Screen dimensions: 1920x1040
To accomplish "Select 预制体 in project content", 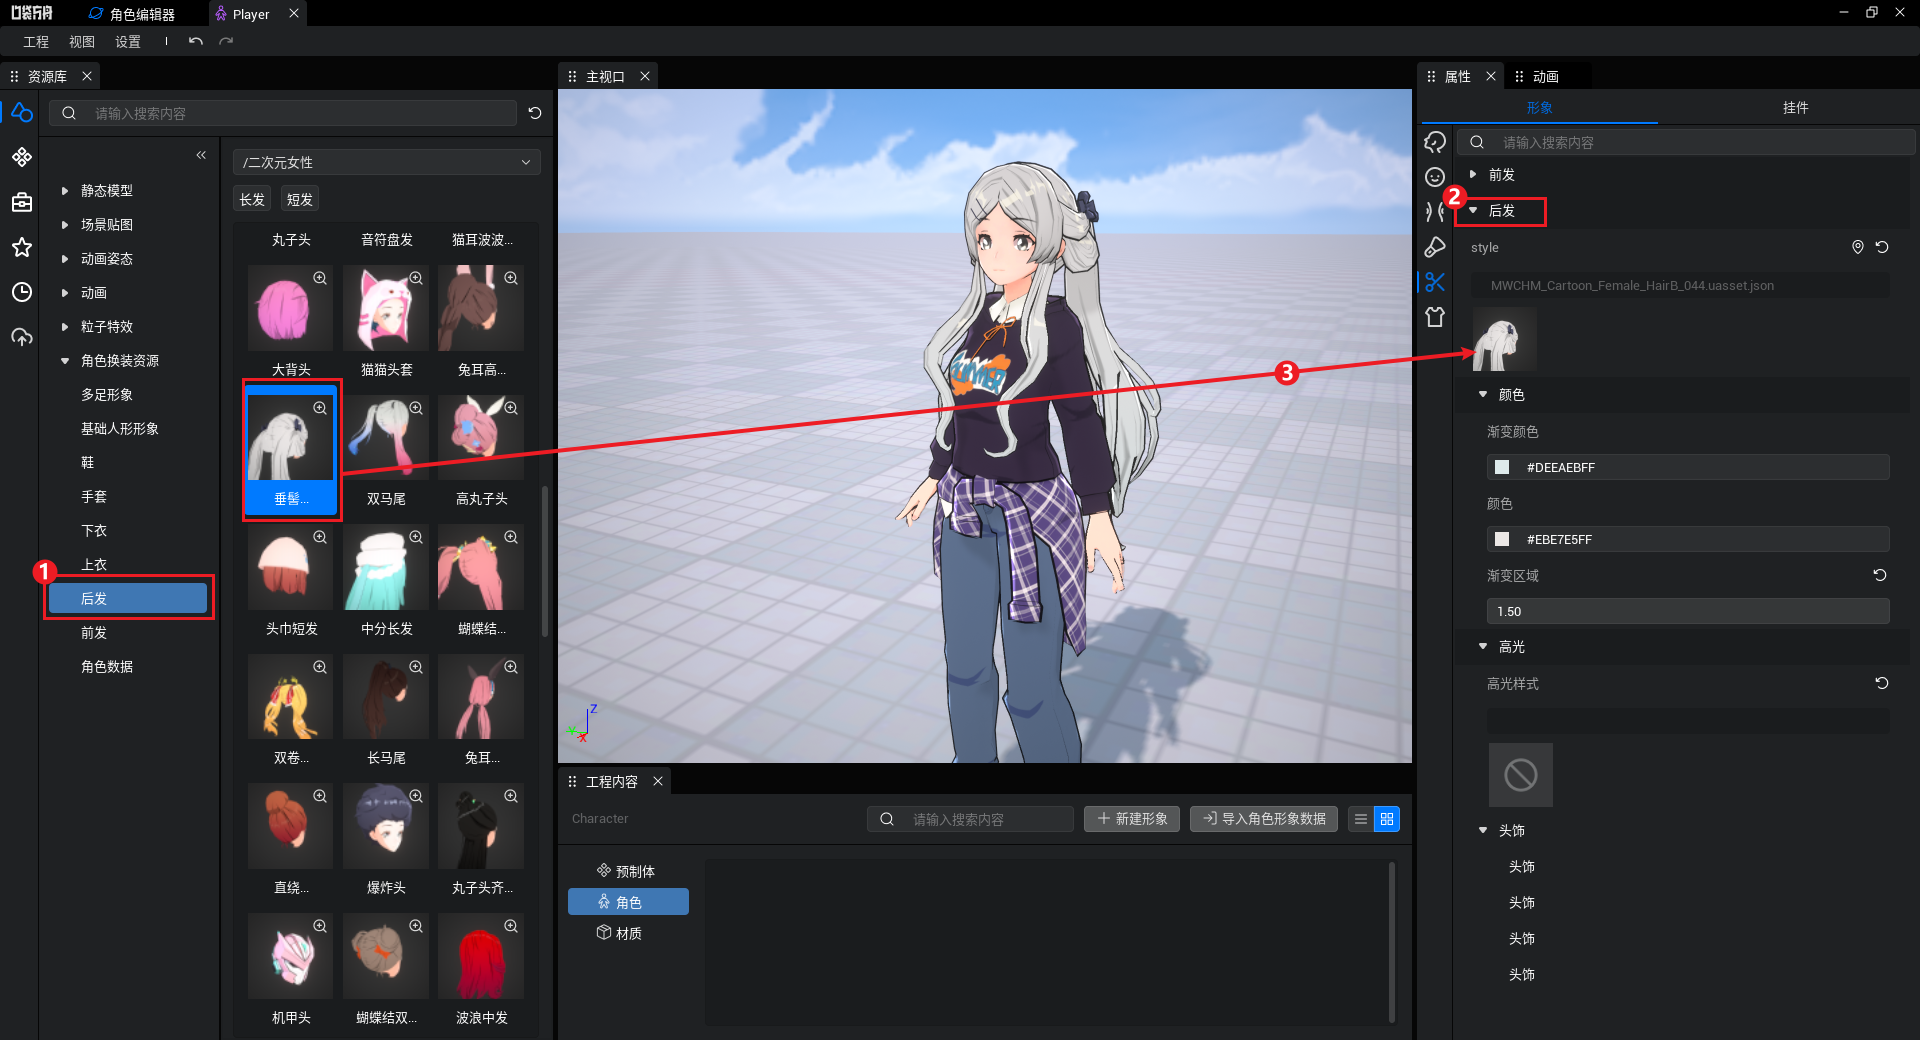I will 626,871.
